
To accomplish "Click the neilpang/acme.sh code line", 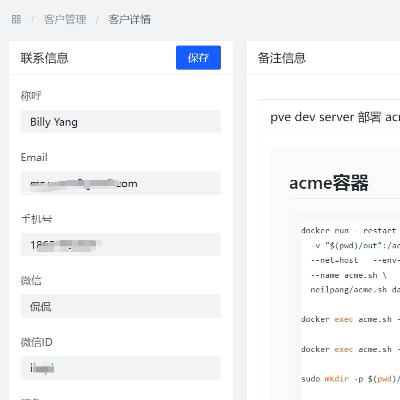I will coord(355,290).
